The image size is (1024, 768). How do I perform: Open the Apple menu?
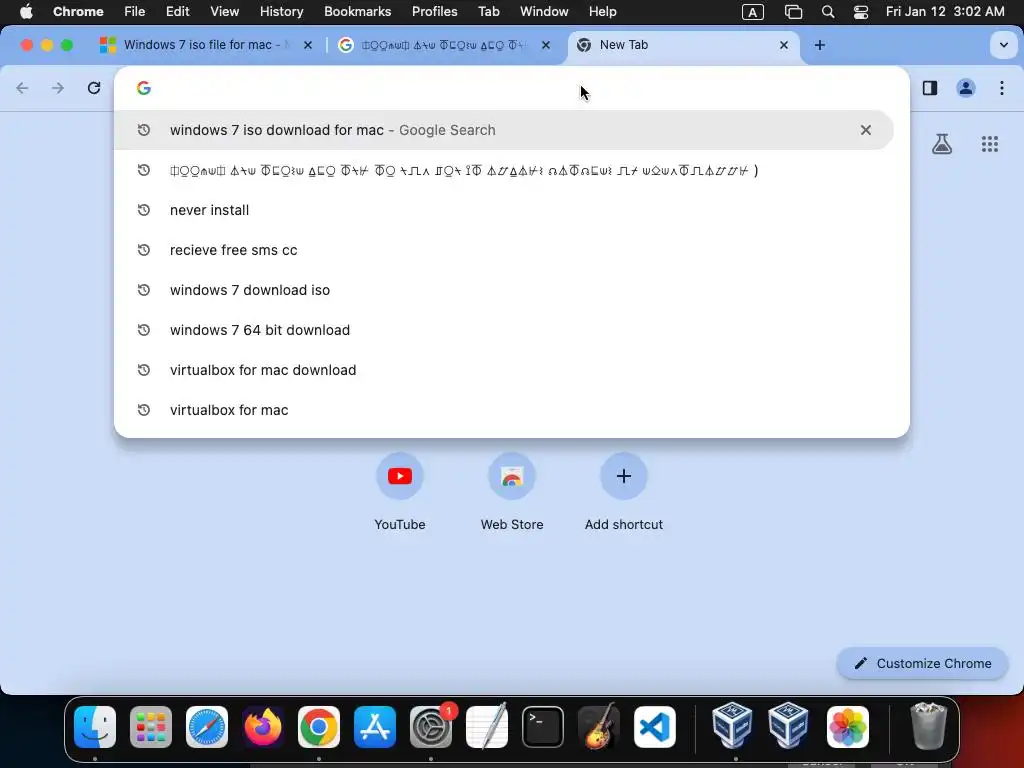point(26,12)
